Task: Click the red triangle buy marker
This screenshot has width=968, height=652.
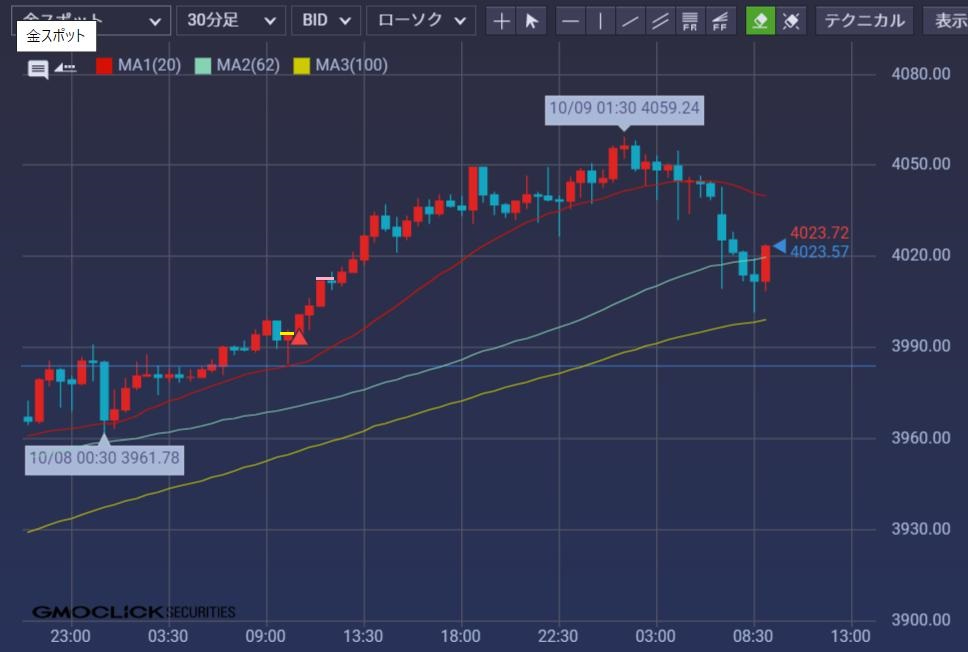Action: coord(299,337)
